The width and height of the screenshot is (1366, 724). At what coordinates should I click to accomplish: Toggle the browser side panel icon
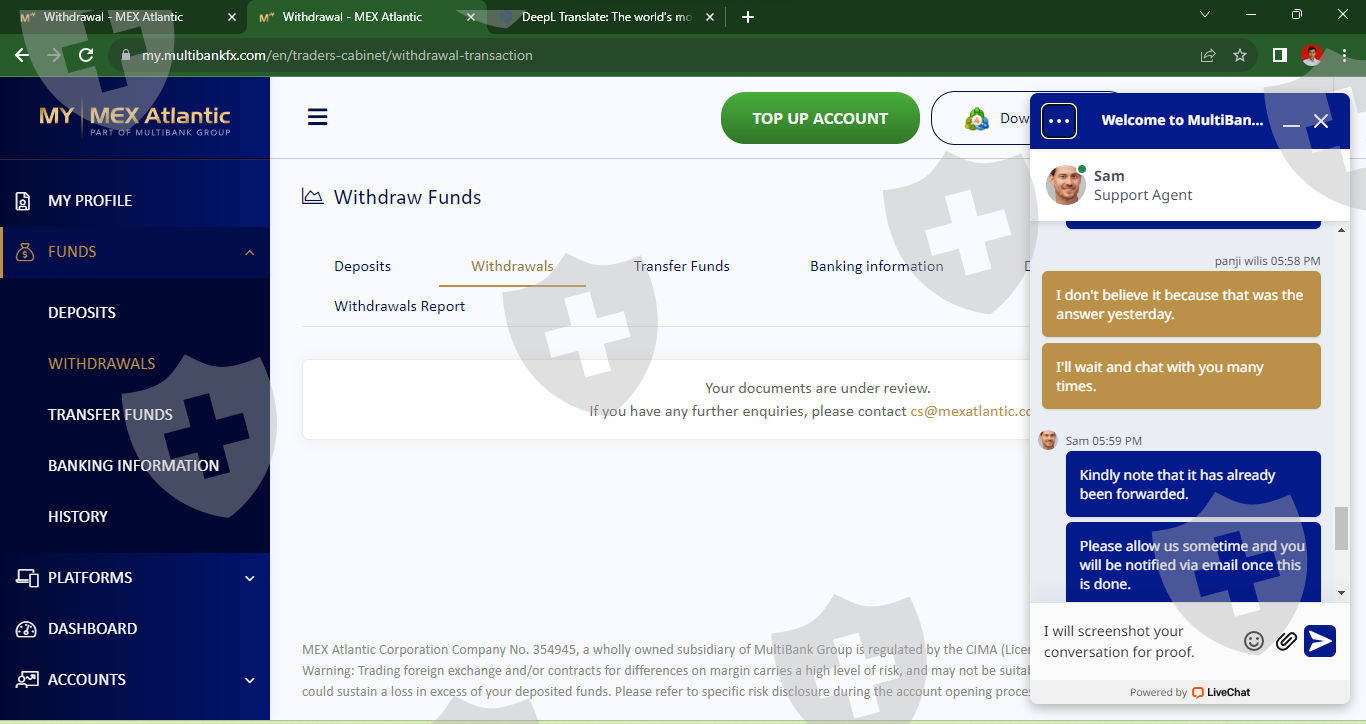coord(1279,56)
